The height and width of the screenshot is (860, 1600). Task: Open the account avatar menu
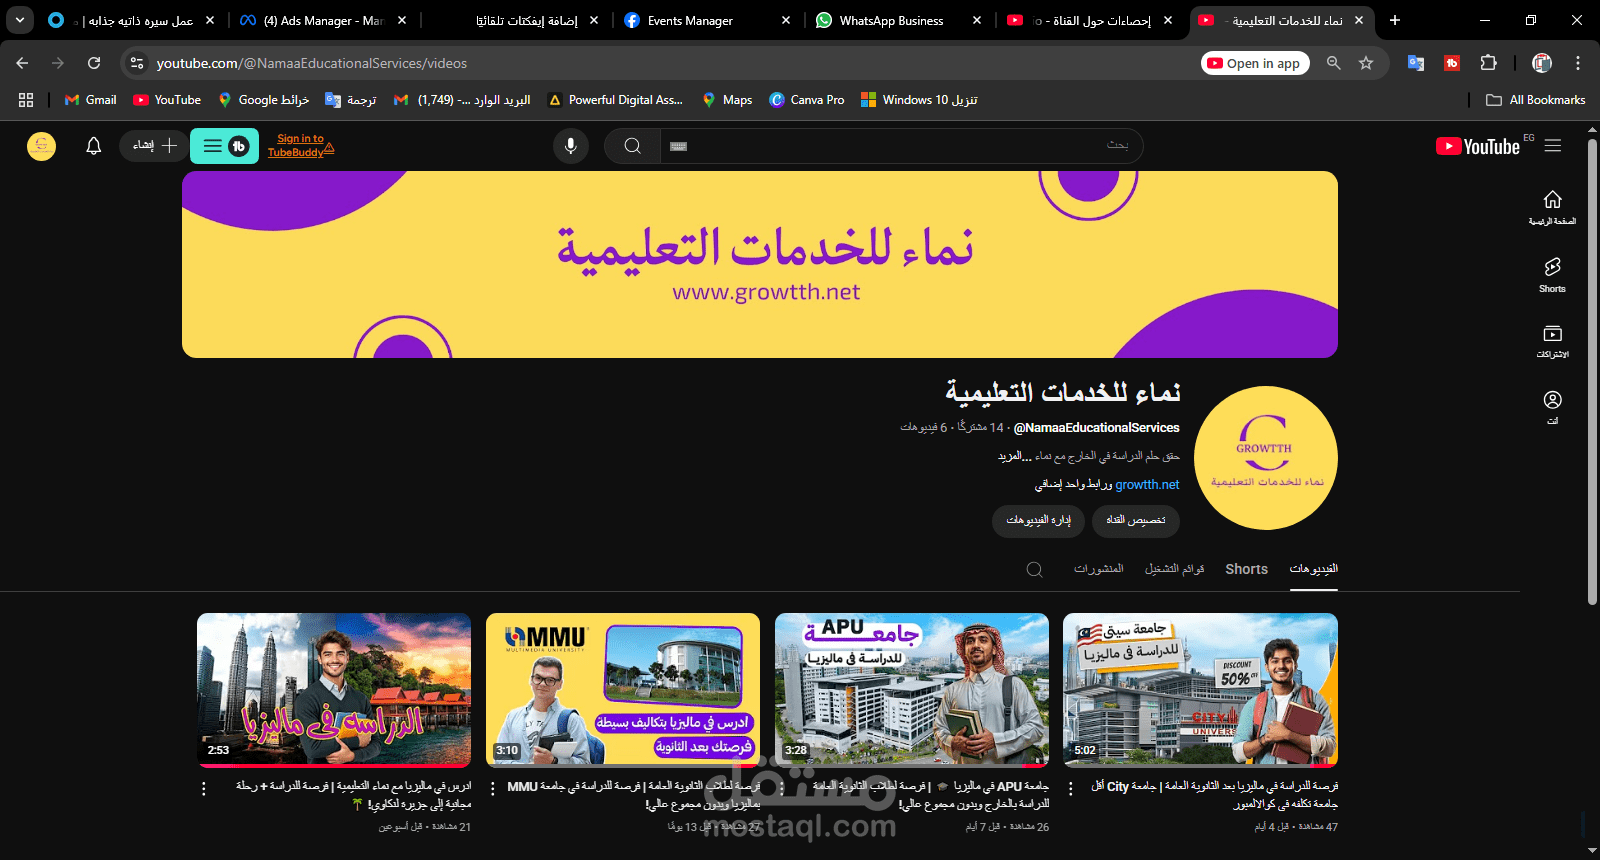coord(41,146)
